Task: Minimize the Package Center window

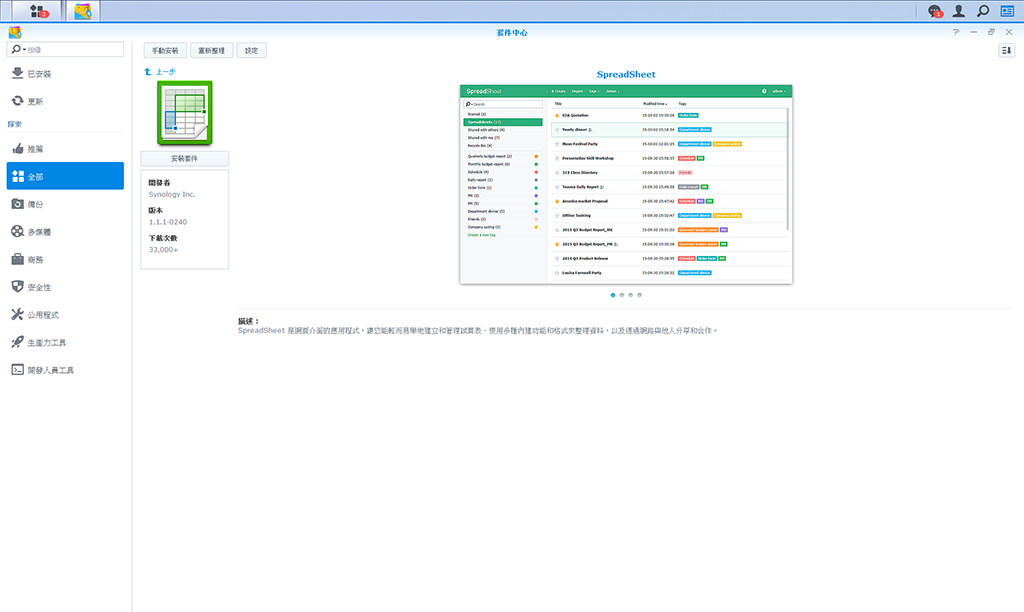Action: pyautogui.click(x=974, y=32)
